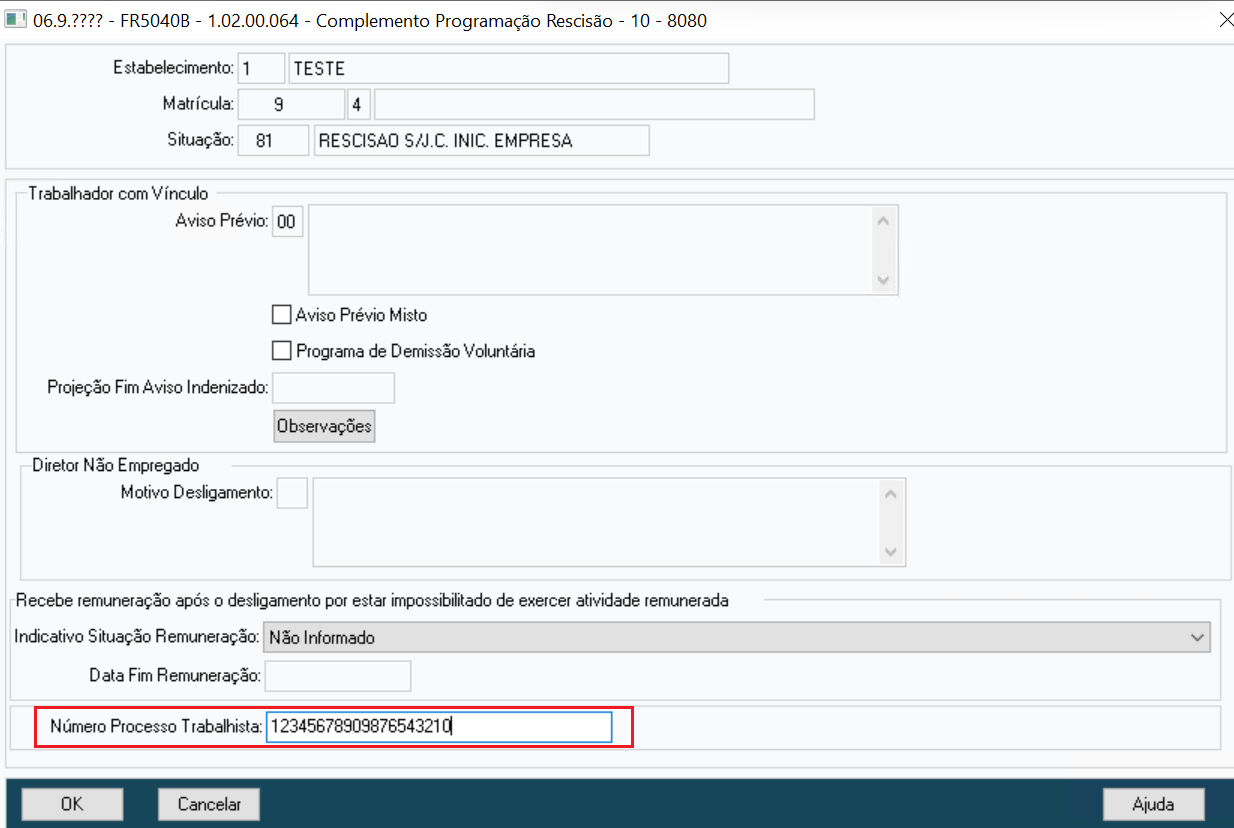Image resolution: width=1234 pixels, height=828 pixels.
Task: Click the Aviso Prévio code field
Action: point(287,222)
